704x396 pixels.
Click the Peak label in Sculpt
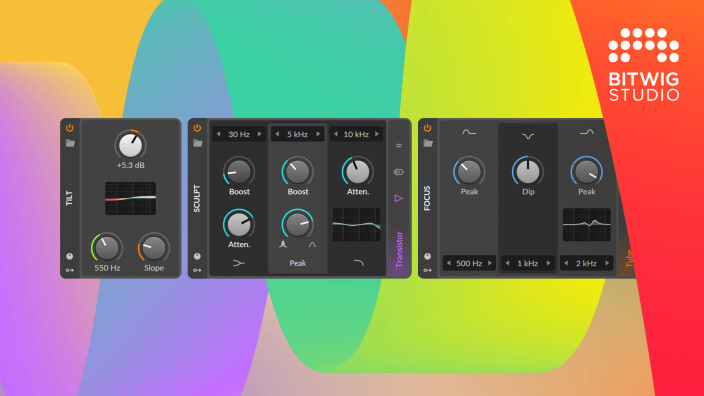point(298,263)
